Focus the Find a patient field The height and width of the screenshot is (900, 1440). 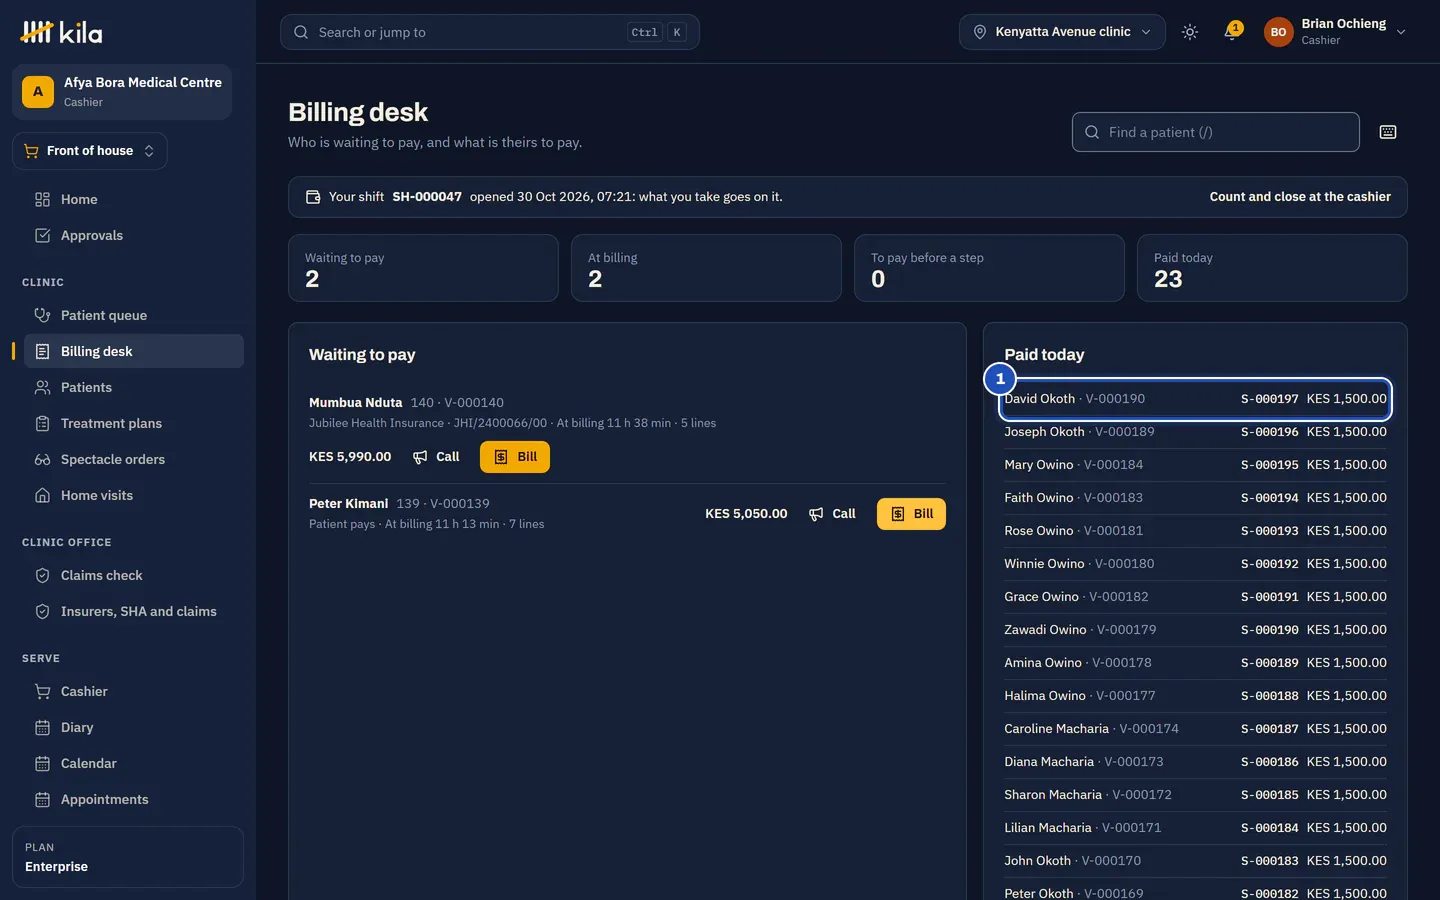point(1216,132)
